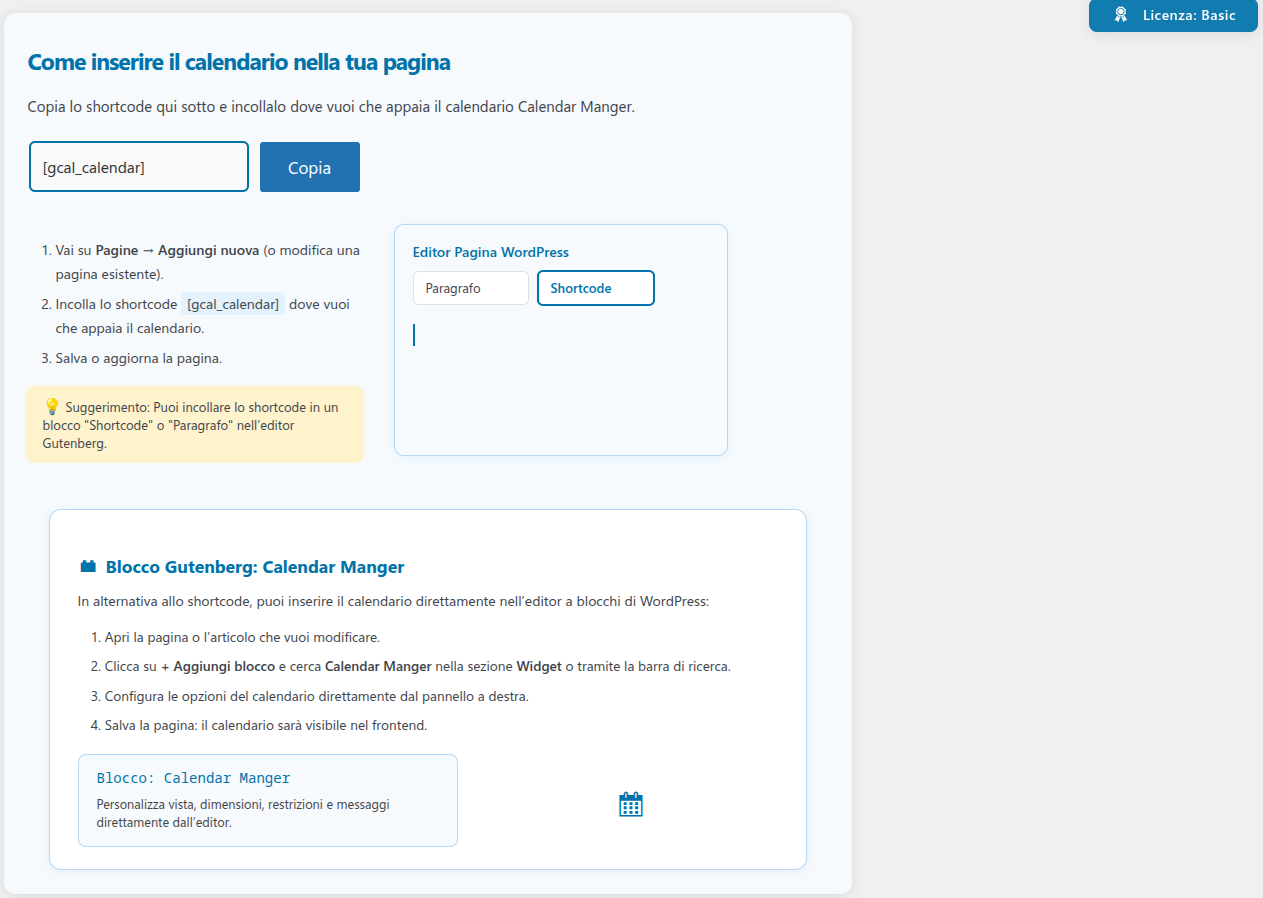The height and width of the screenshot is (898, 1263).
Task: Click the text cursor in the editor preview
Action: (x=414, y=335)
